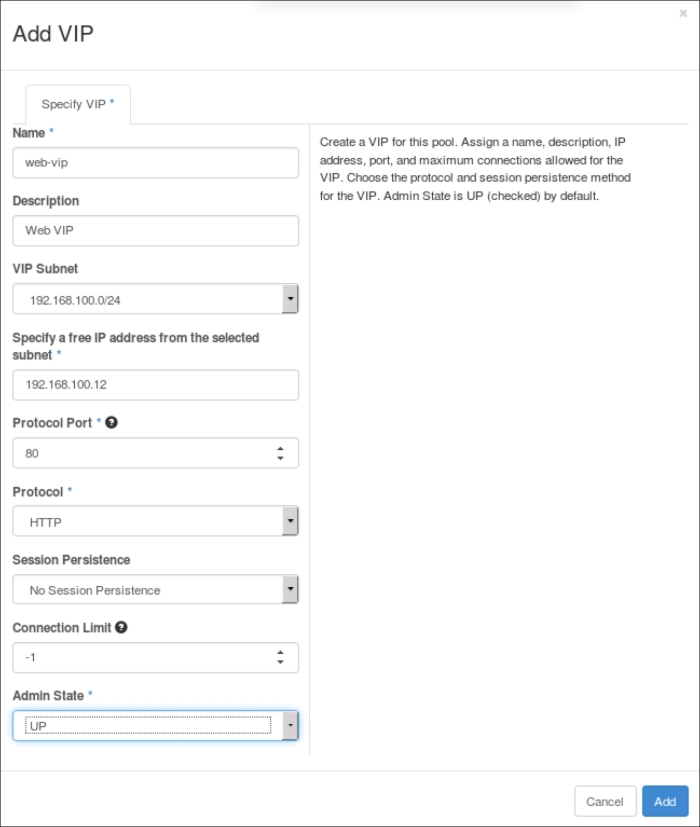
Task: Click the Add VIP dialog title
Action: pyautogui.click(x=53, y=34)
